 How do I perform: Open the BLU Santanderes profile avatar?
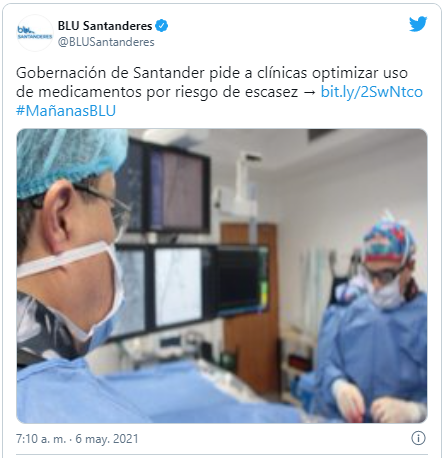coord(35,33)
